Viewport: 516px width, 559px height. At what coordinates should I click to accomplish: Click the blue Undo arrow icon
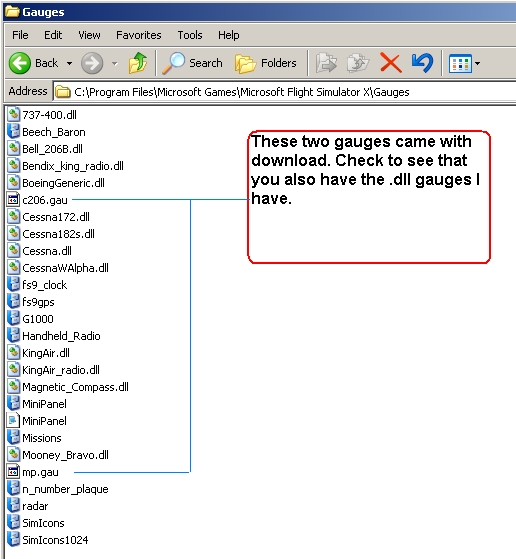coord(423,63)
